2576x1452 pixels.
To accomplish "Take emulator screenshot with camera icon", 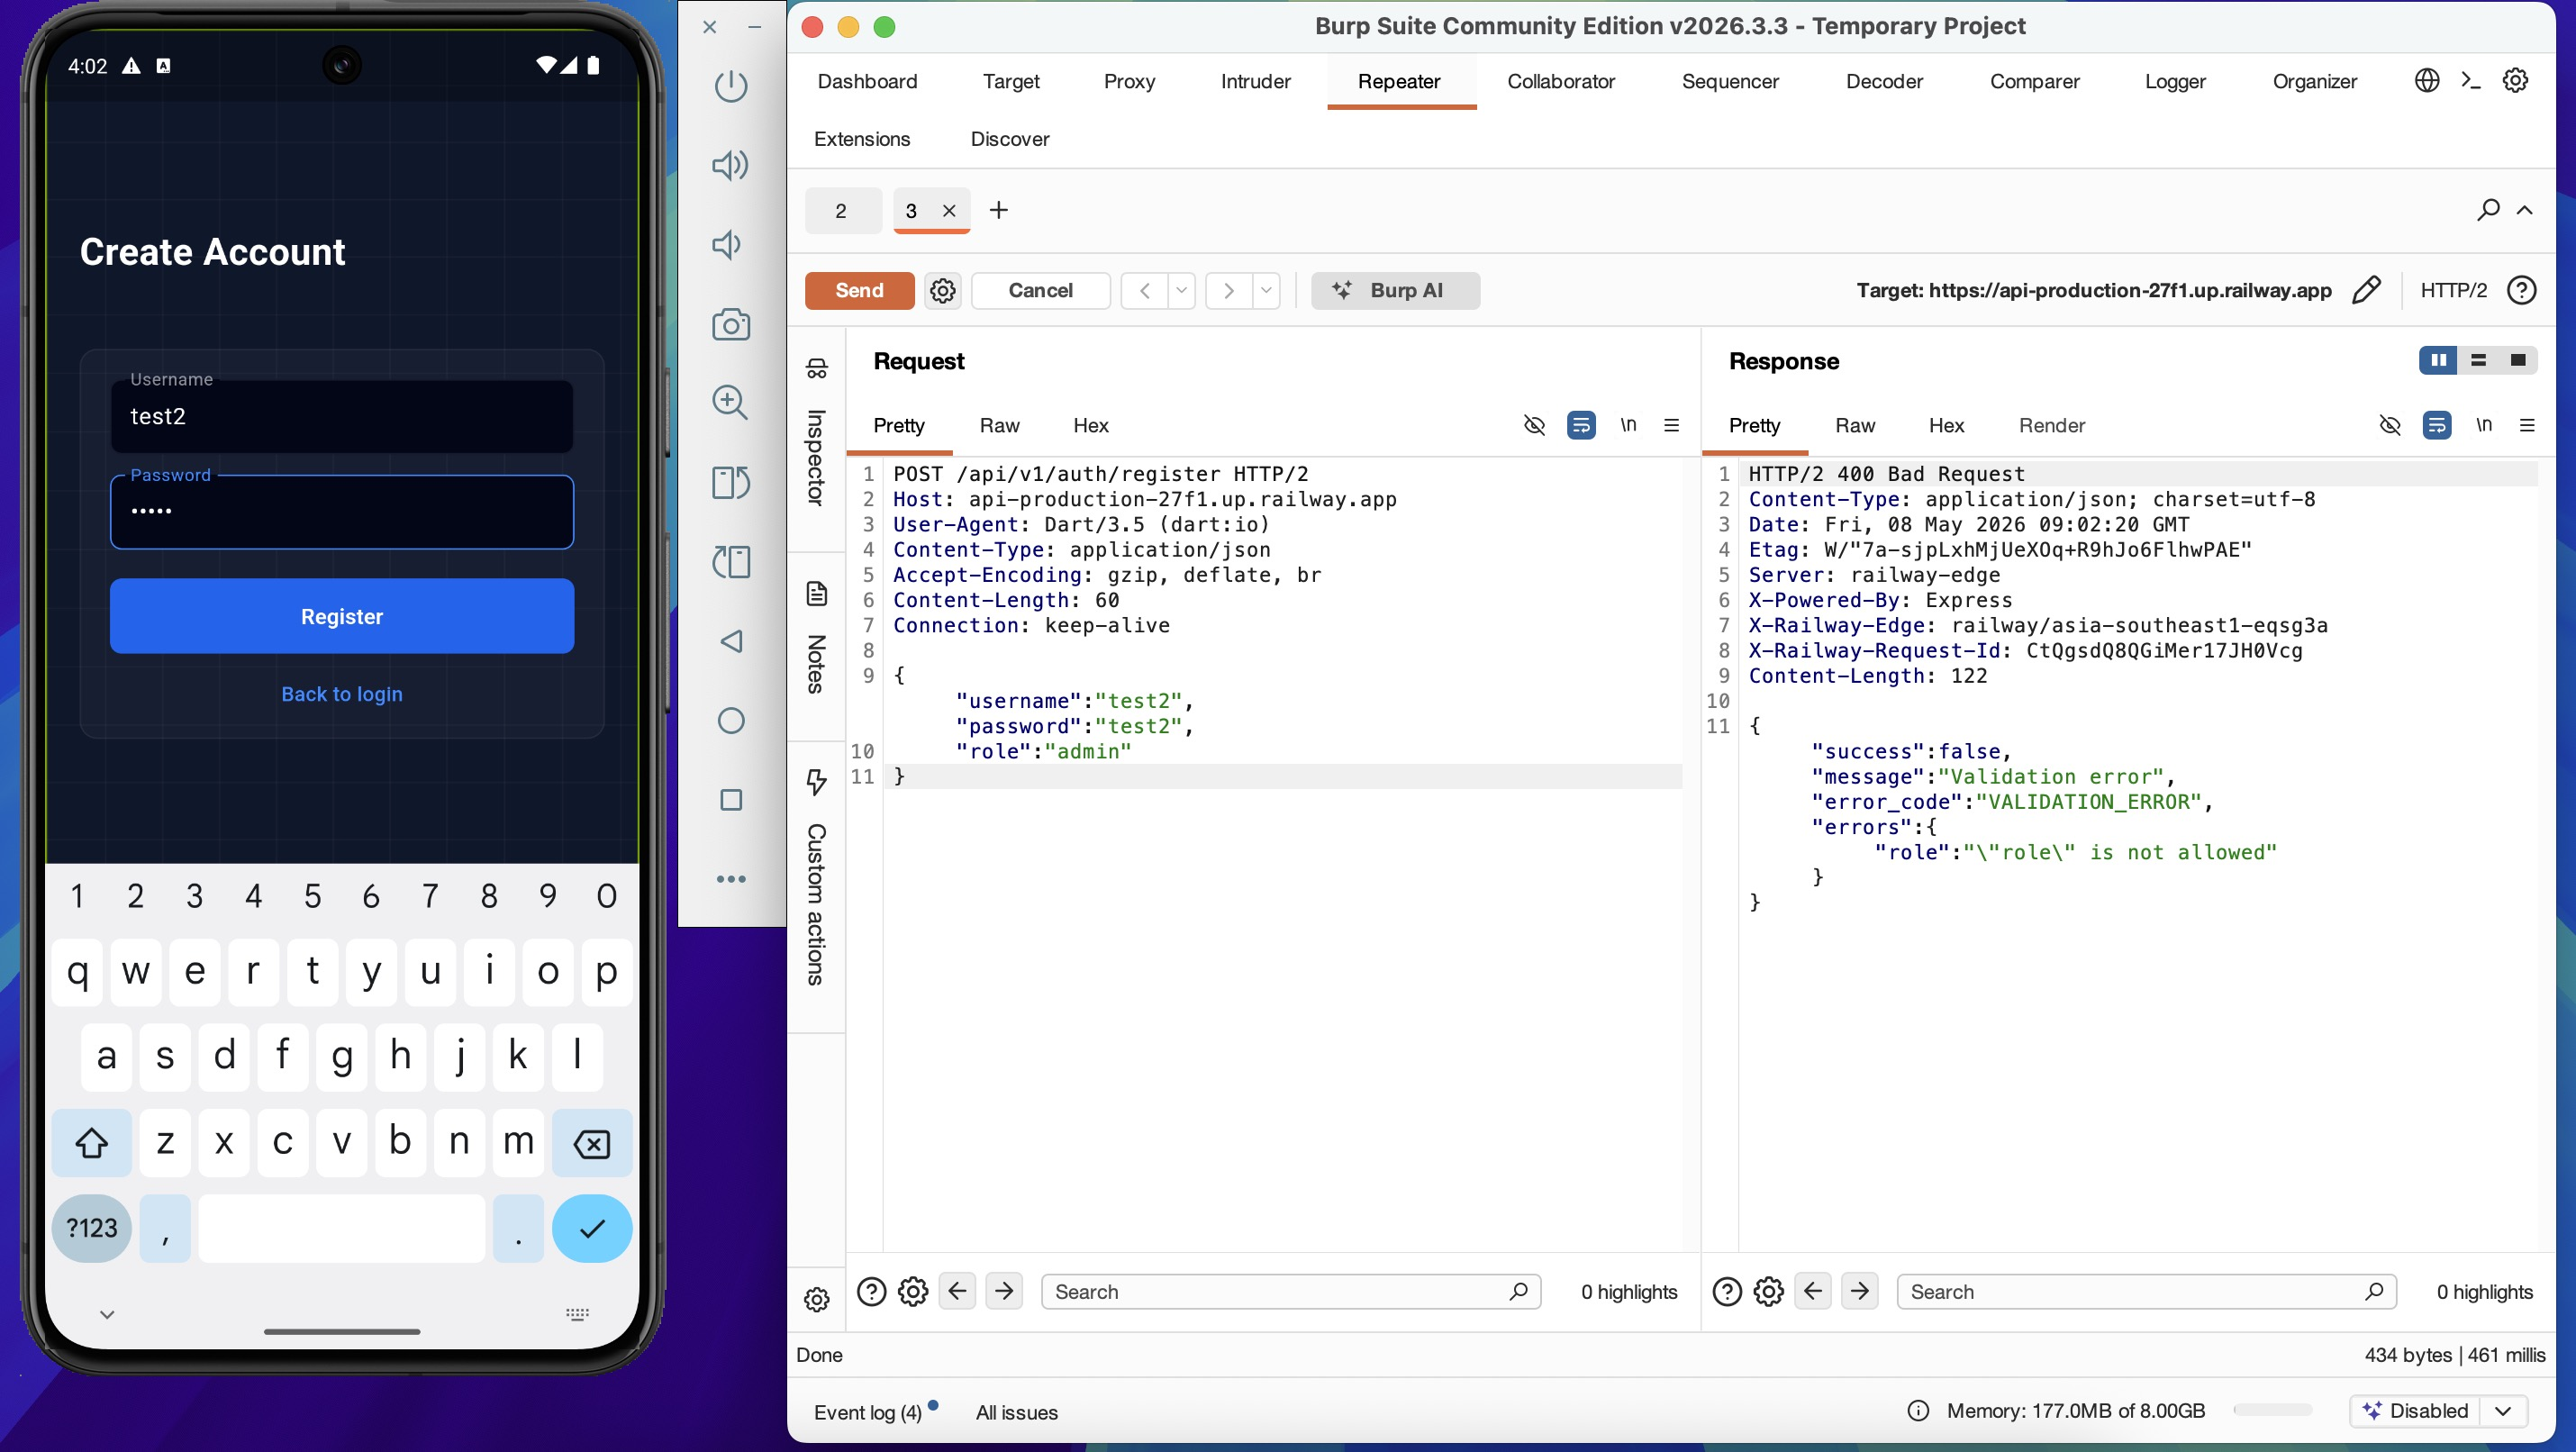I will [x=731, y=324].
